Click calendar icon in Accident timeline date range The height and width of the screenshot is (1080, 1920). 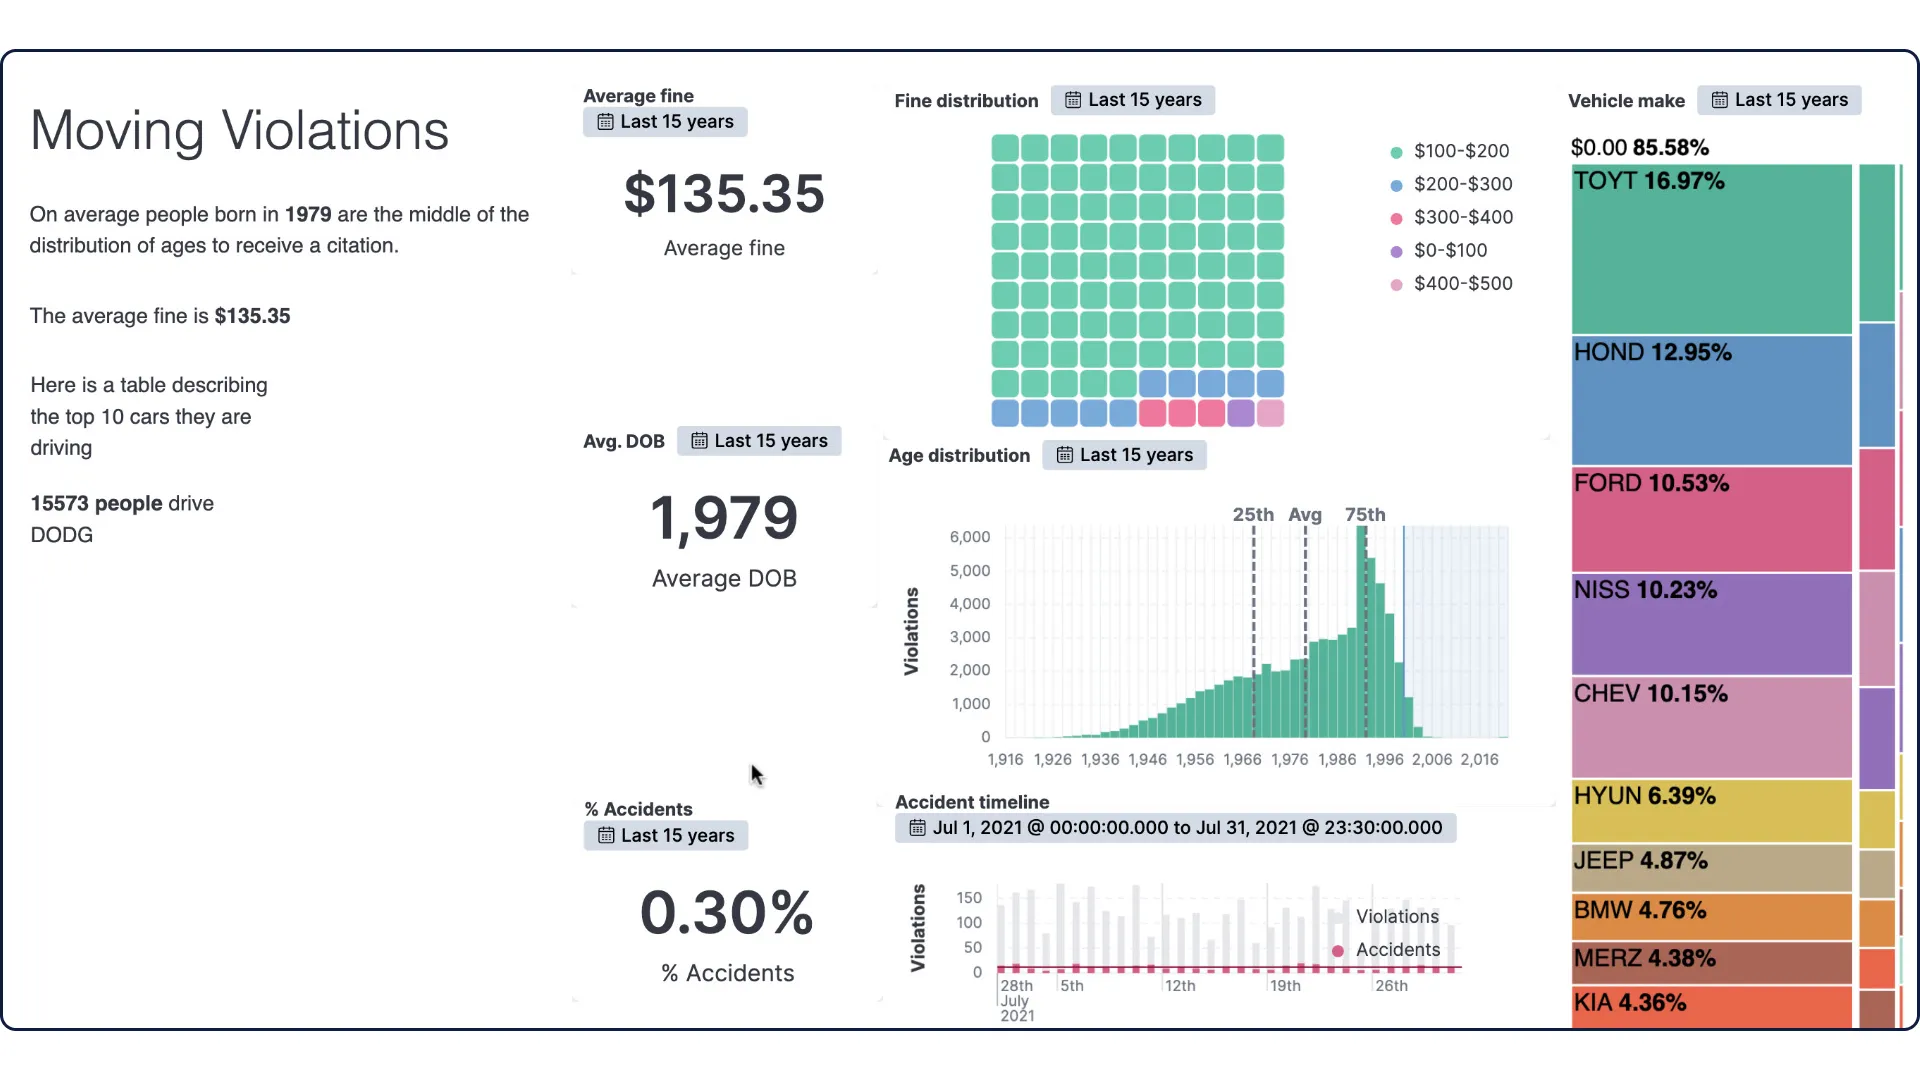pyautogui.click(x=917, y=828)
